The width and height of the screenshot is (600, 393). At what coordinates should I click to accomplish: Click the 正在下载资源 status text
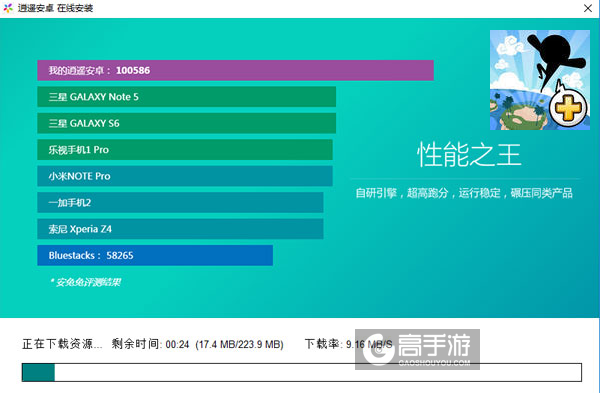pos(62,344)
